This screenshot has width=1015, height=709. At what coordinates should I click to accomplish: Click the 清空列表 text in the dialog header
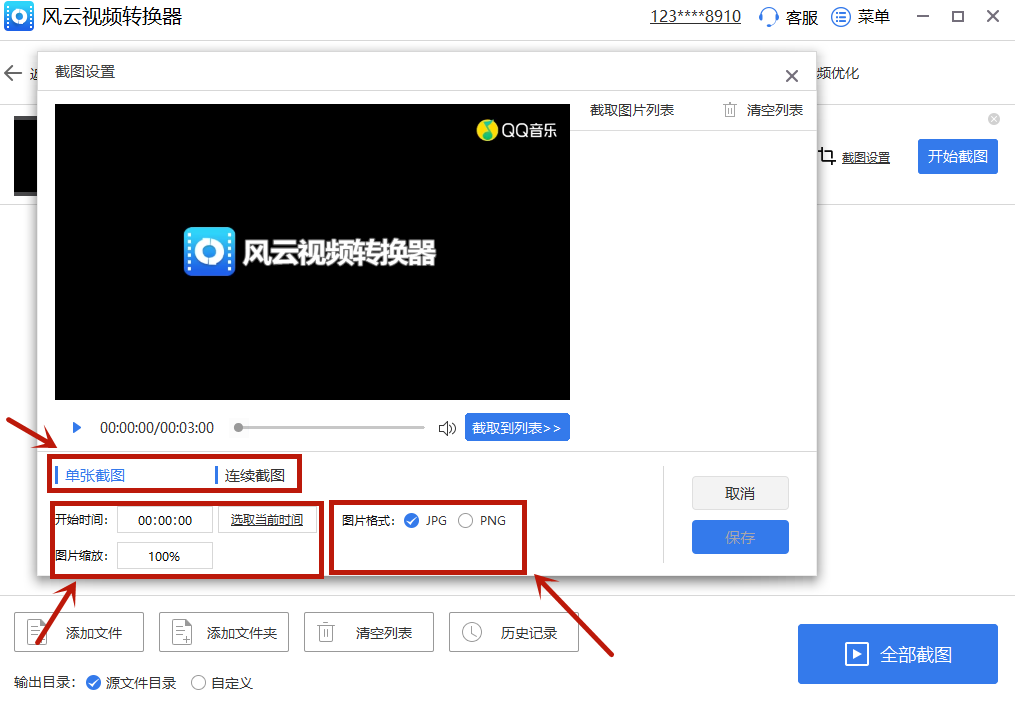pyautogui.click(x=774, y=110)
